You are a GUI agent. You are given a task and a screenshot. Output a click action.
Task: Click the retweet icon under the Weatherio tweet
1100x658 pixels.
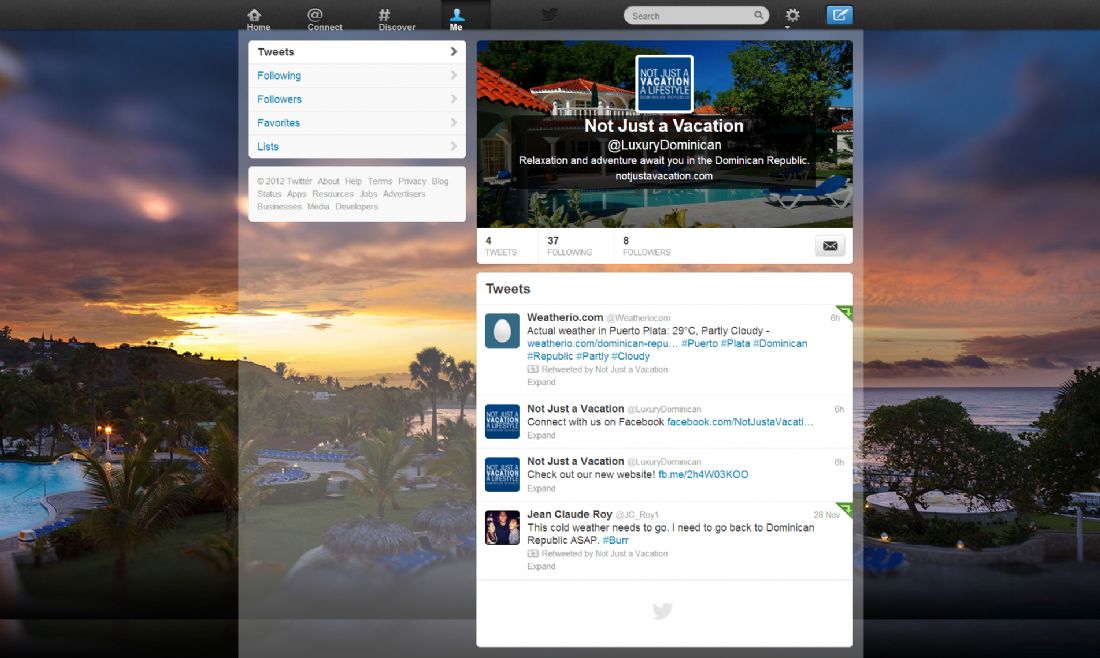point(532,369)
